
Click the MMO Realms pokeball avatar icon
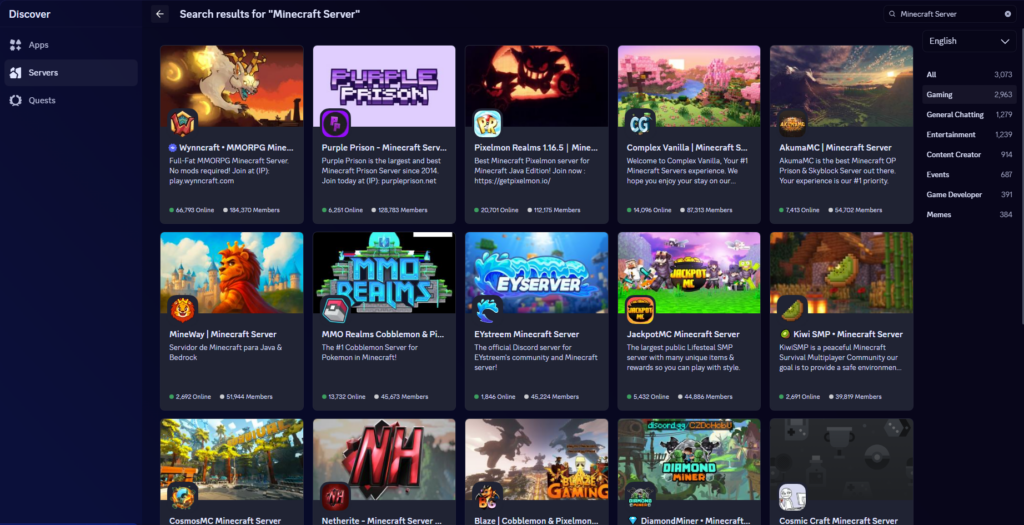click(x=335, y=310)
